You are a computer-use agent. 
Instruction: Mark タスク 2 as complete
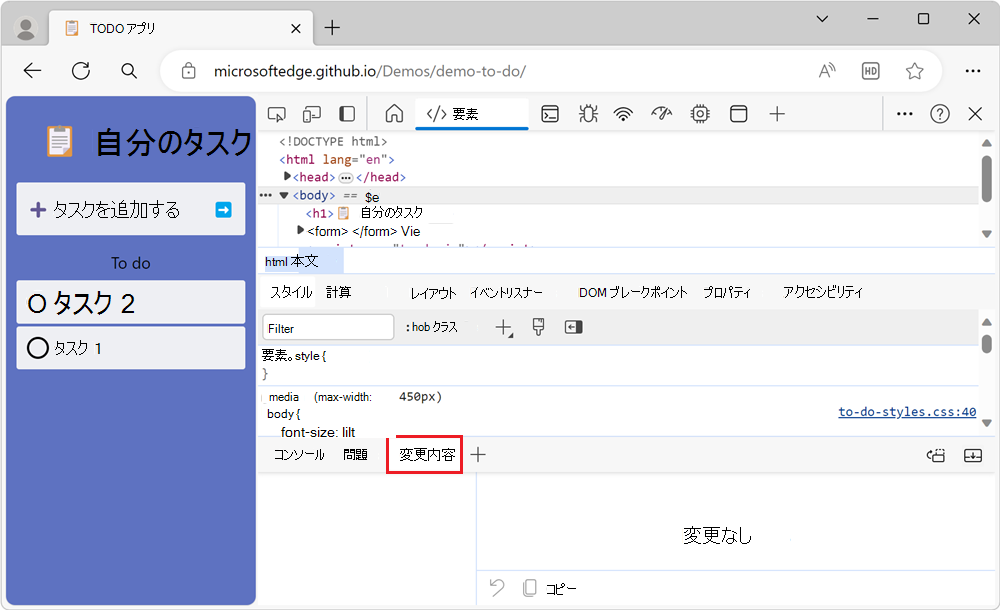(36, 302)
